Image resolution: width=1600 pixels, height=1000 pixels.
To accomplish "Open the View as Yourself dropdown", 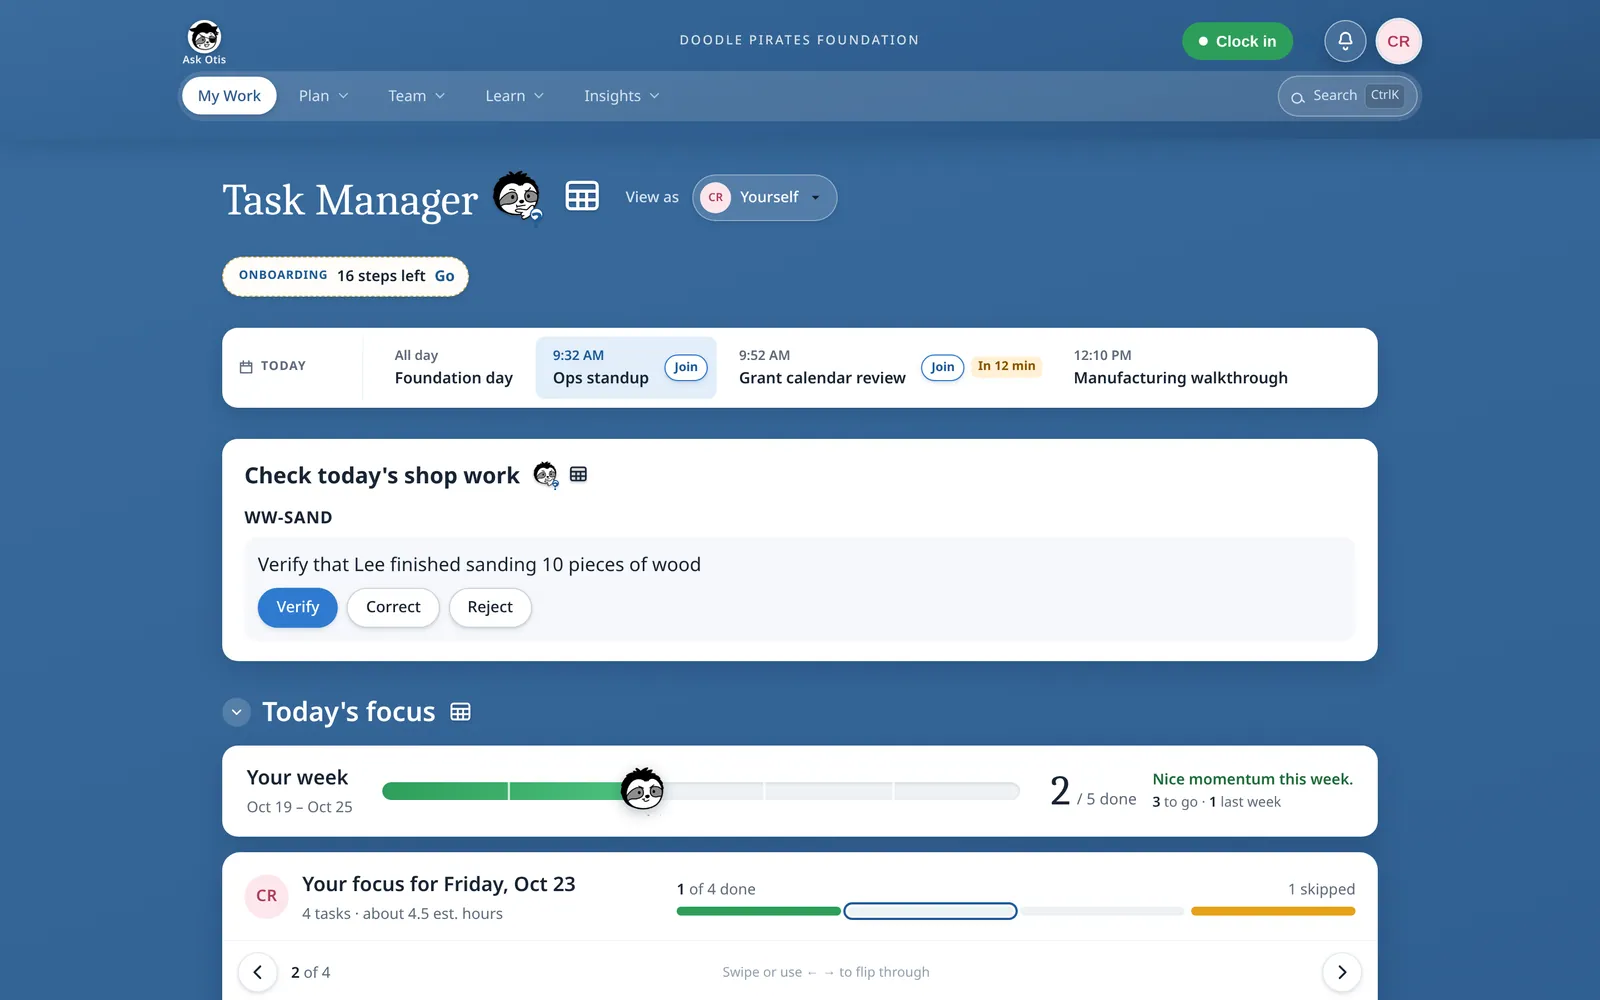I will click(x=764, y=197).
